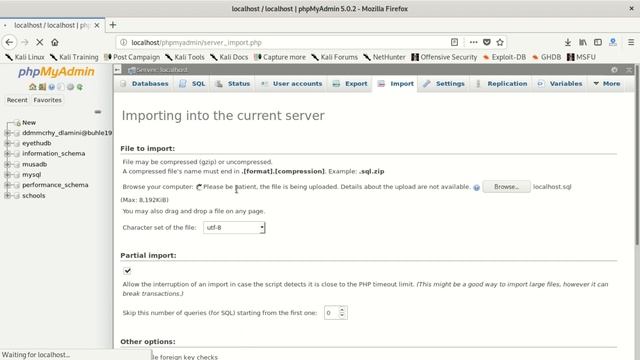Viewport: 640px width, 360px height.
Task: Open page settings gear at top right
Action: coord(614,70)
